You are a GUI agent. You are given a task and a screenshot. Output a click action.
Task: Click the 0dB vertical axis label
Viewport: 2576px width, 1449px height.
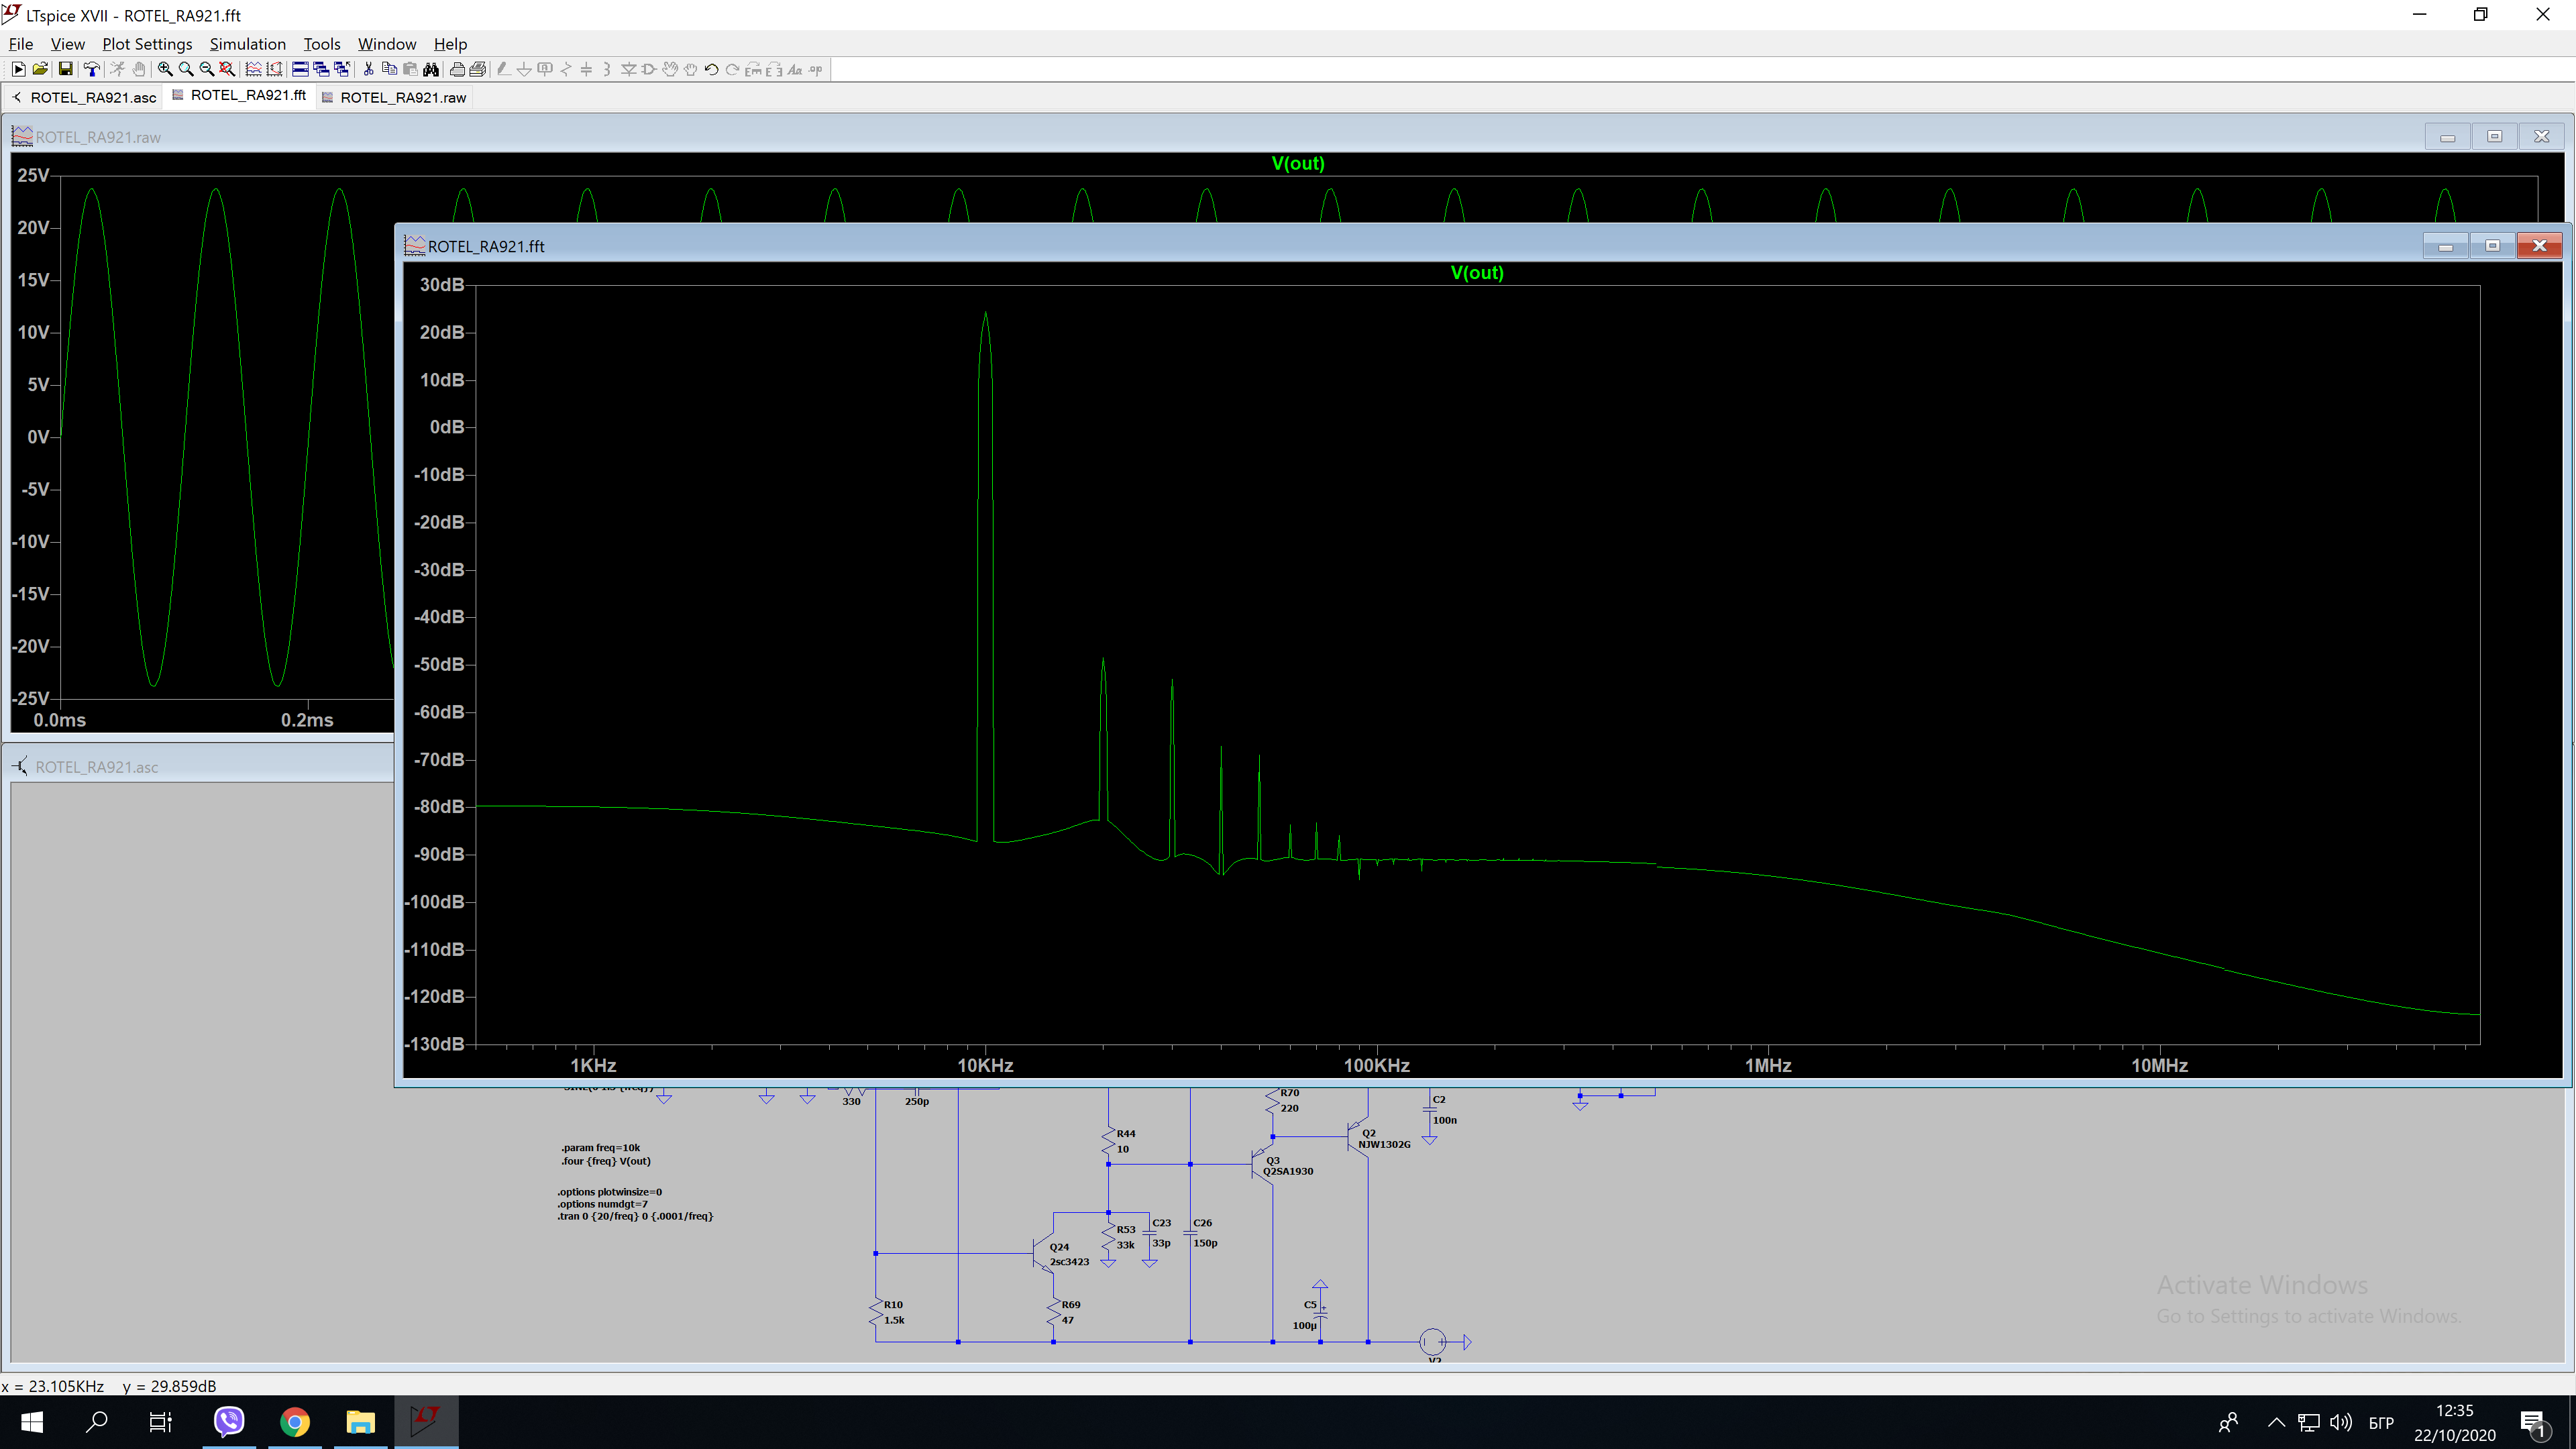(x=446, y=427)
